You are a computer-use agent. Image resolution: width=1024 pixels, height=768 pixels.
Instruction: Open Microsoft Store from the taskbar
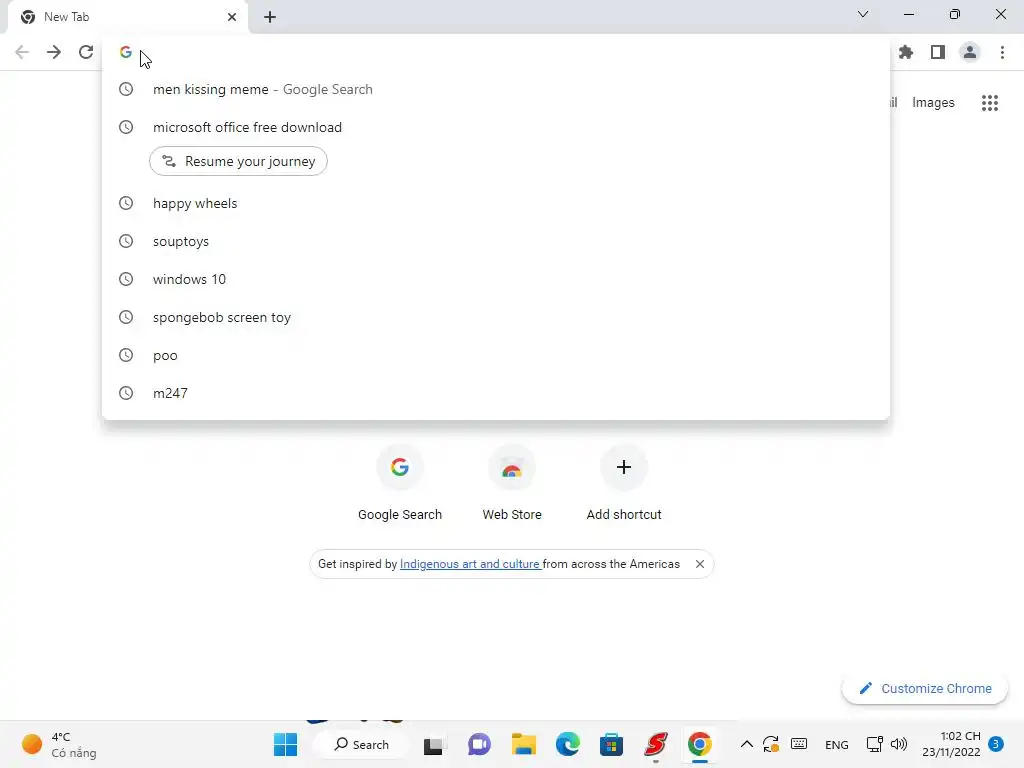click(611, 744)
